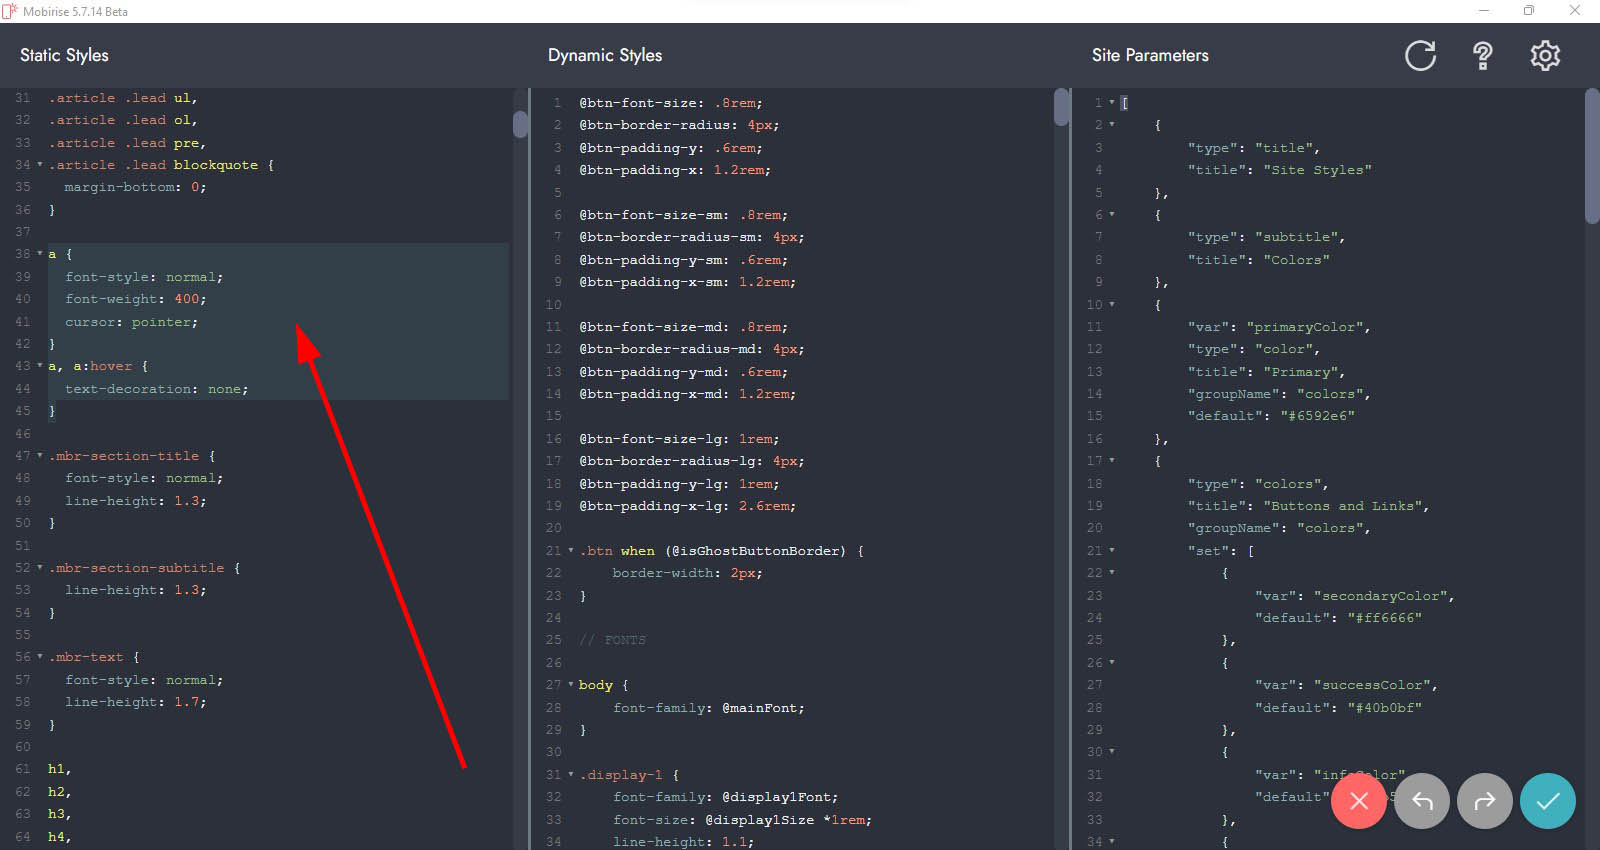Open help via the question mark icon
The width and height of the screenshot is (1600, 850).
coord(1483,56)
